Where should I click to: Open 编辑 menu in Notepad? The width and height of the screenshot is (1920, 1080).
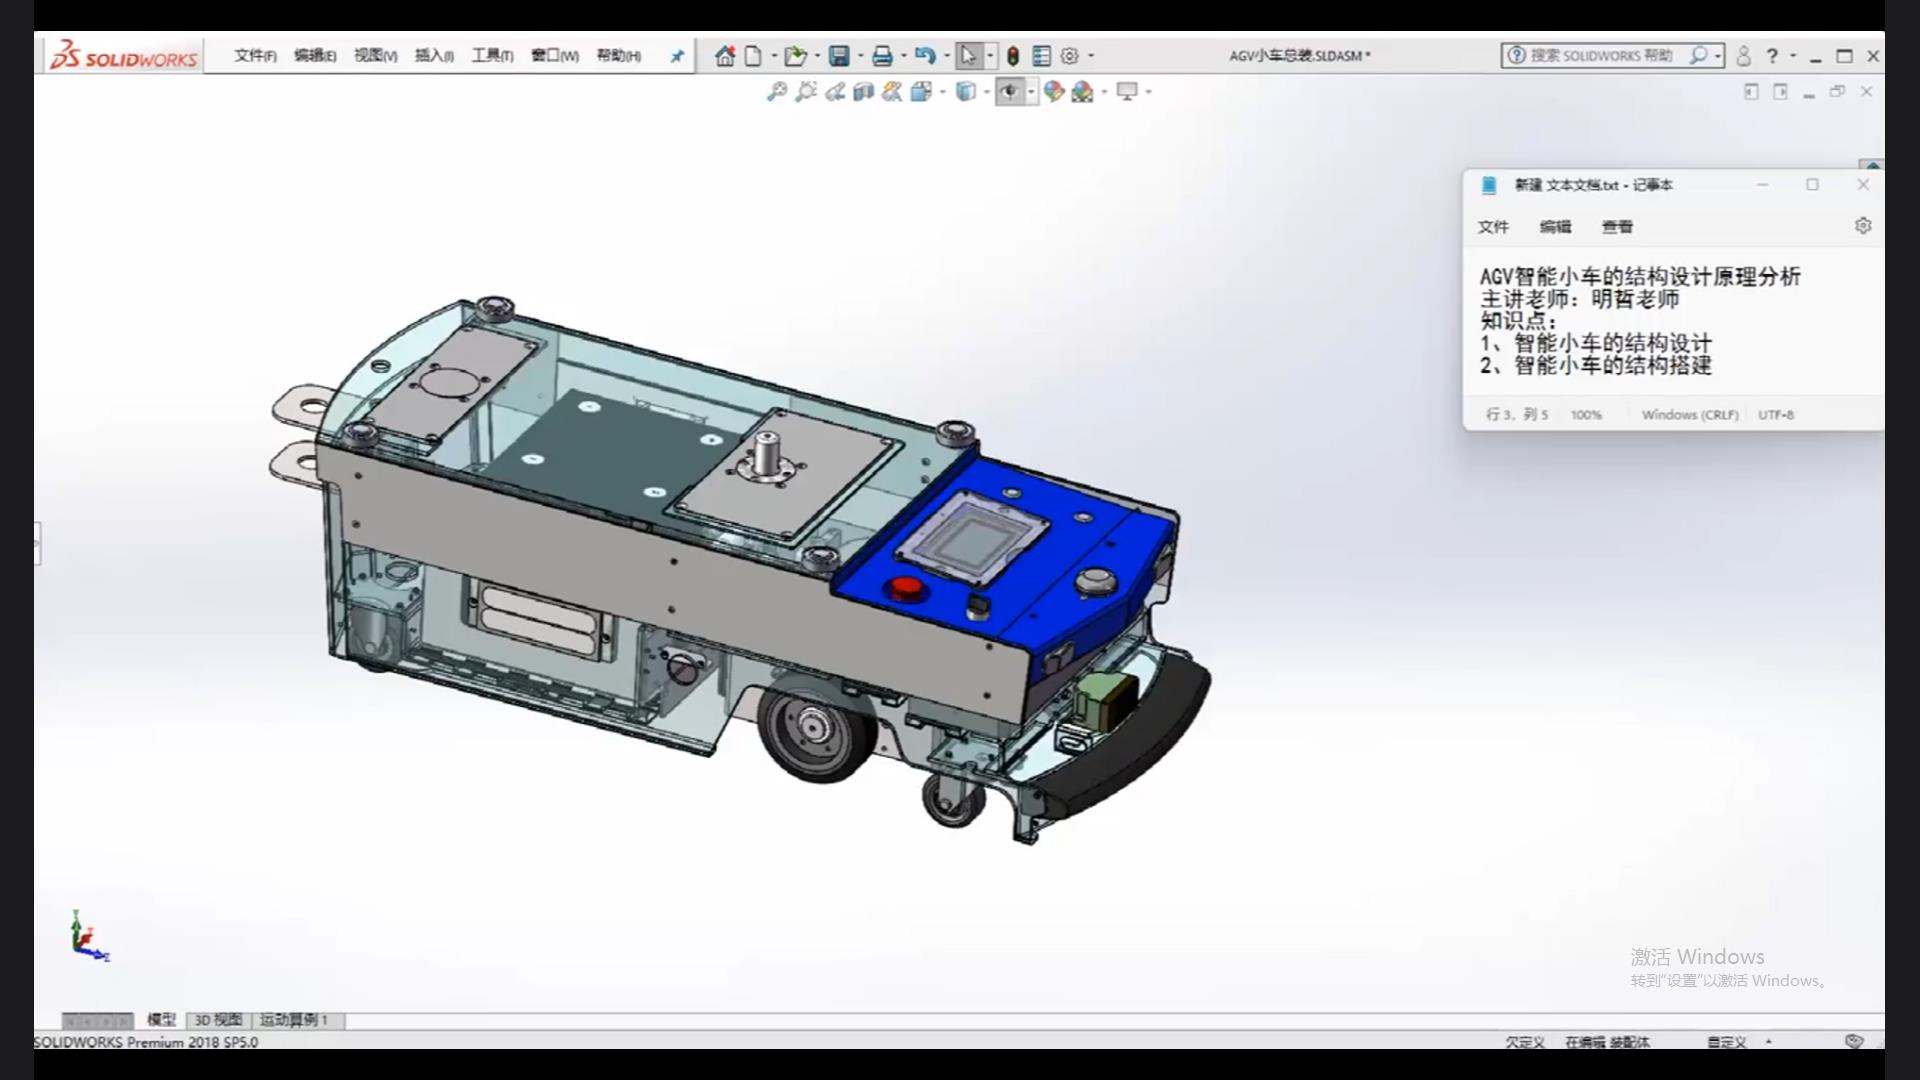[x=1555, y=227]
